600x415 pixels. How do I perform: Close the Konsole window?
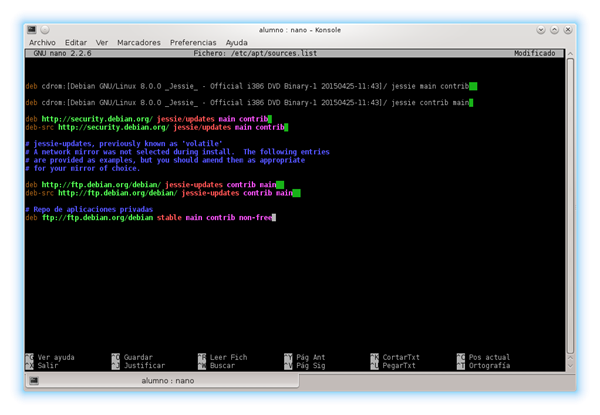click(568, 30)
